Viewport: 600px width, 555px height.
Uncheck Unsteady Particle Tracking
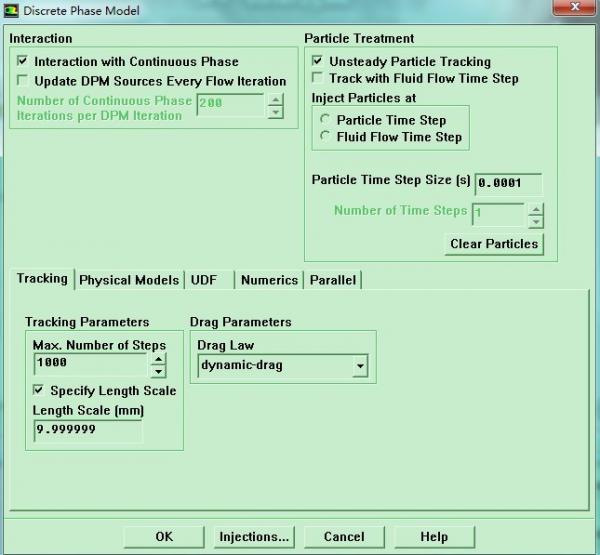pos(317,61)
